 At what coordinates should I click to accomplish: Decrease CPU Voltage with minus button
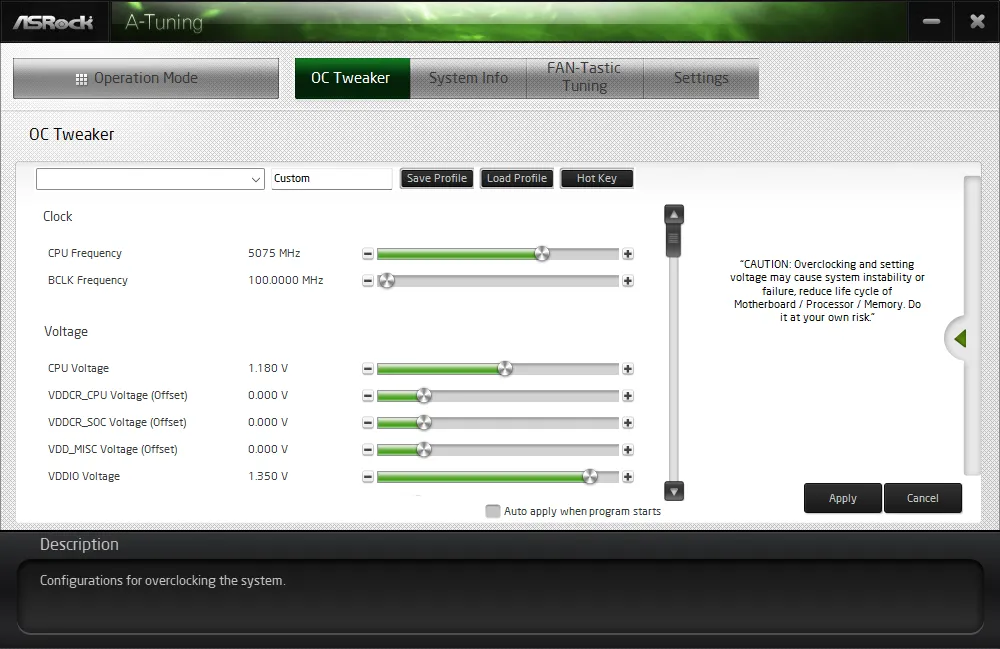point(367,368)
